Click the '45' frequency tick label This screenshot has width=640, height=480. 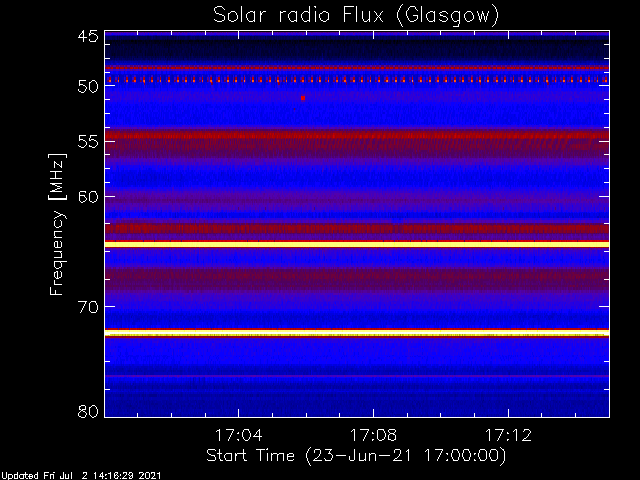pyautogui.click(x=88, y=37)
